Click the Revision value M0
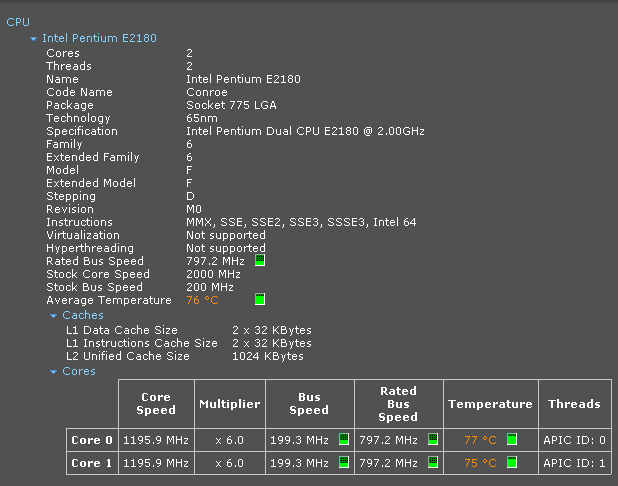Image resolution: width=618 pixels, height=486 pixels. [x=194, y=209]
